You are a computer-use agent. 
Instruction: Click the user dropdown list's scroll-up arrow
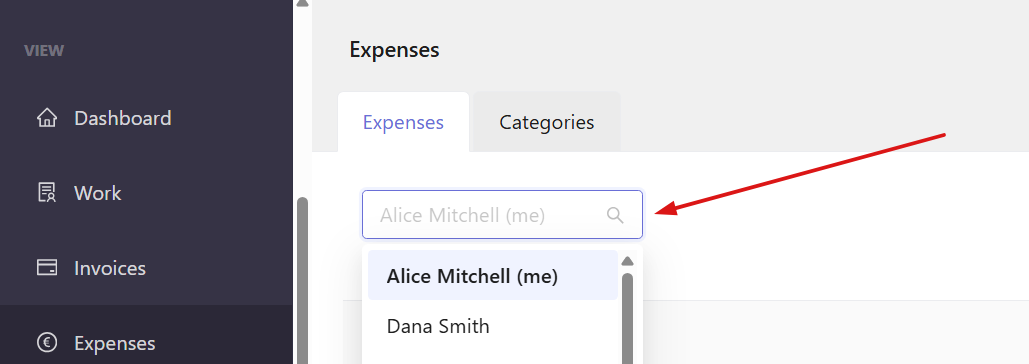(627, 261)
